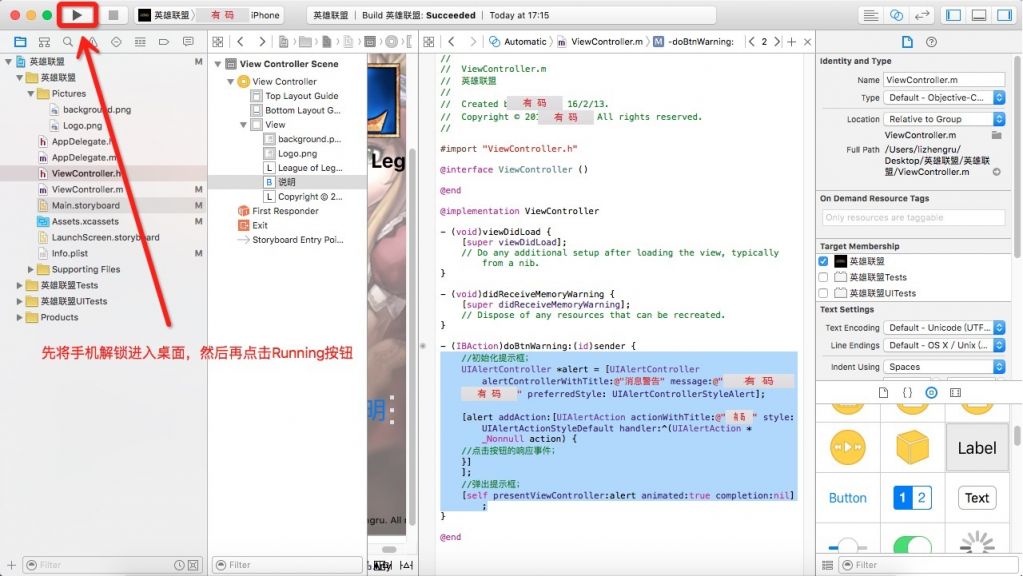Check the 英雄联盟UITests target membership
Screen dimensions: 1023x576
(823, 293)
